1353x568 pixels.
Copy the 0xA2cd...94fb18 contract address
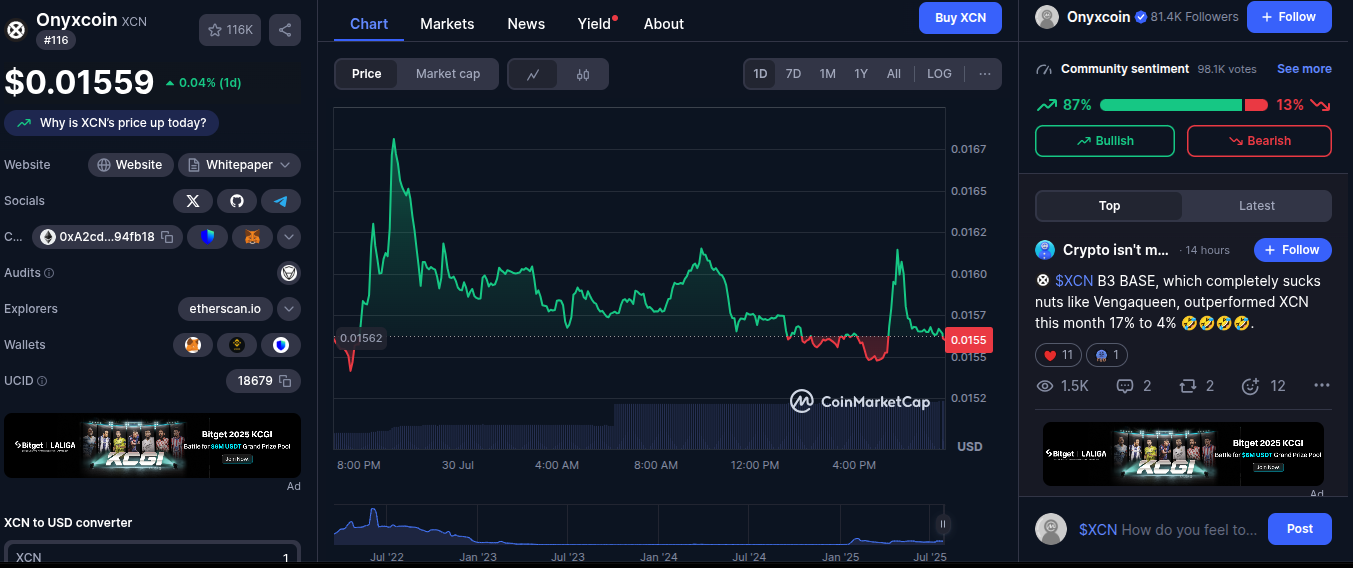(x=167, y=237)
